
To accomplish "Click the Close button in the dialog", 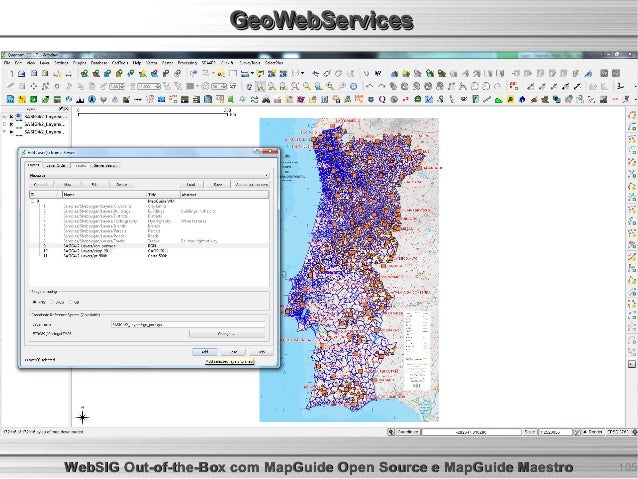I will point(234,352).
